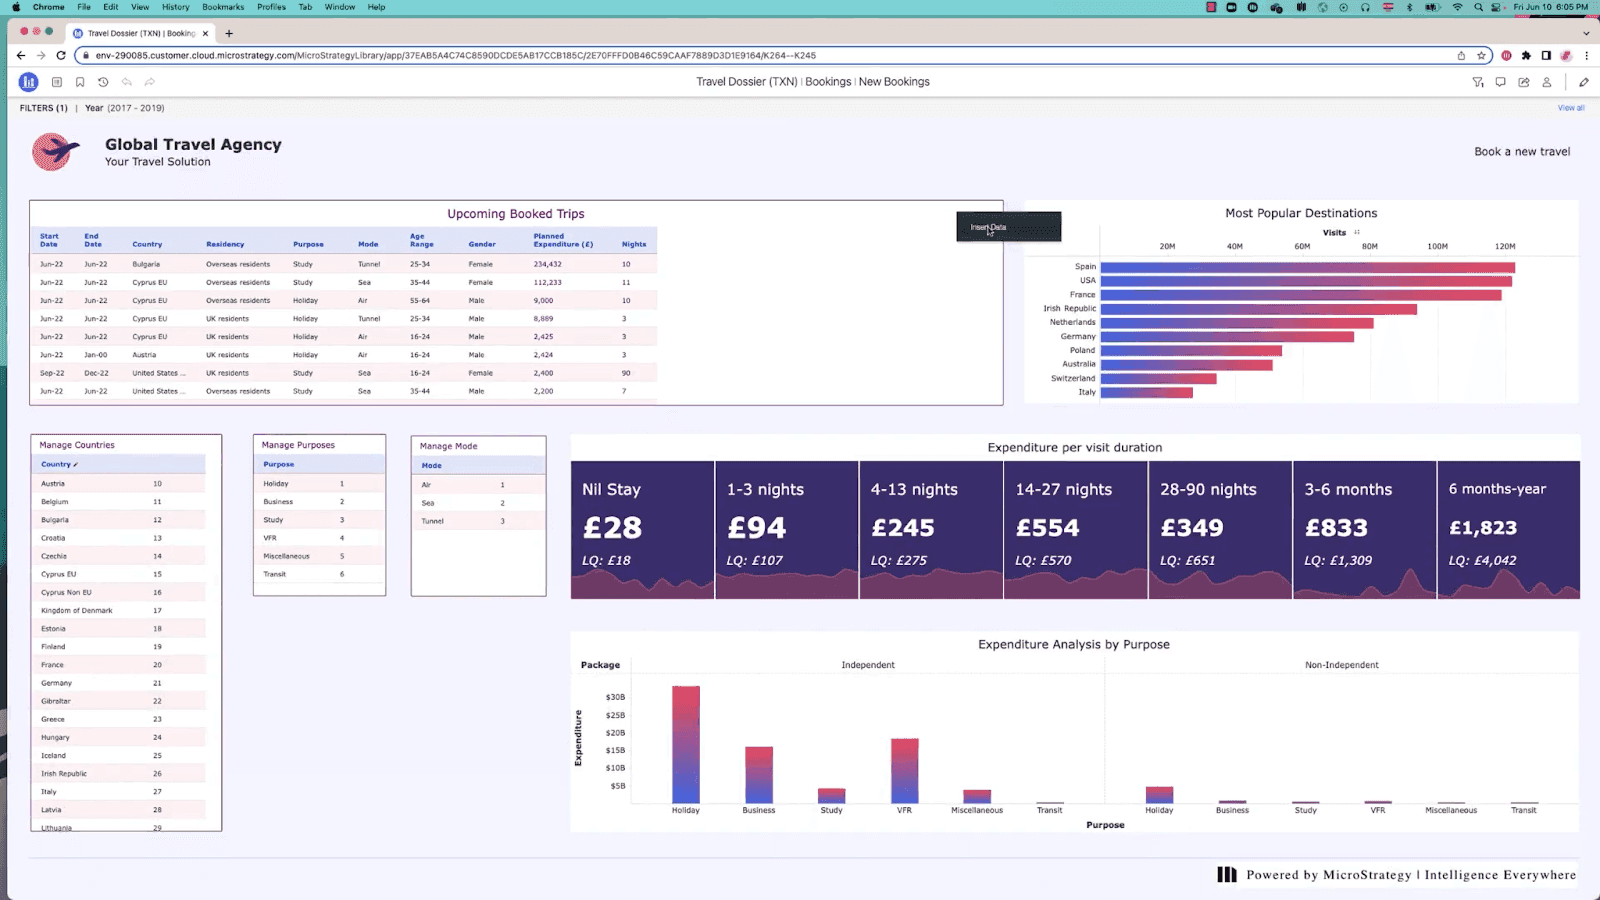This screenshot has height=900, width=1600.
Task: Click the redo arrow icon
Action: 150,82
